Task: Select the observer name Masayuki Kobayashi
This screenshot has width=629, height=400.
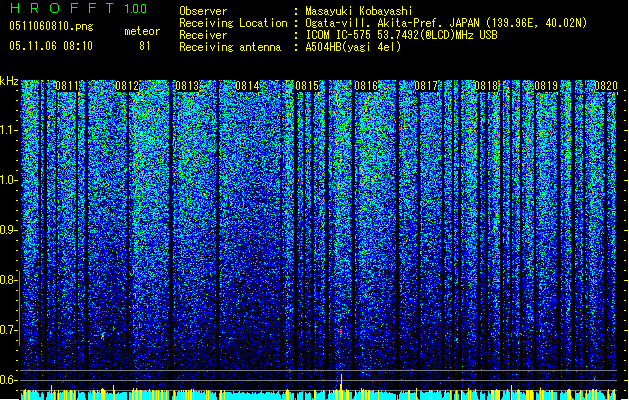Action: [359, 11]
